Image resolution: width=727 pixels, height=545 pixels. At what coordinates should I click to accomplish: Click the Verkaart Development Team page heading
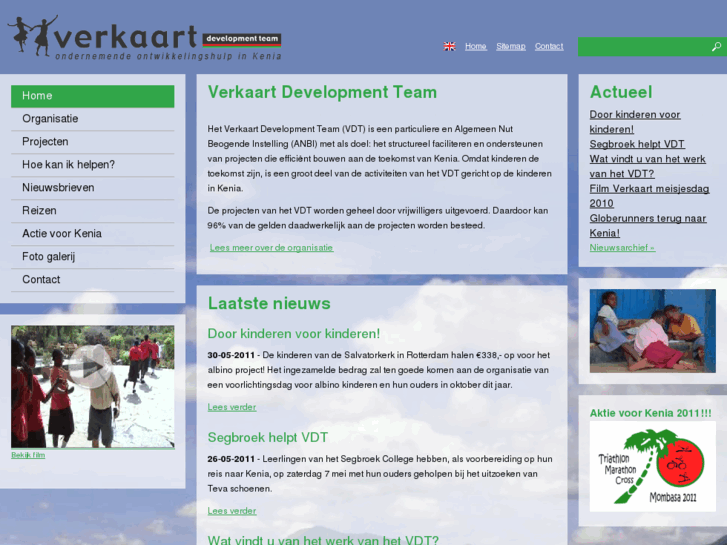pos(322,92)
